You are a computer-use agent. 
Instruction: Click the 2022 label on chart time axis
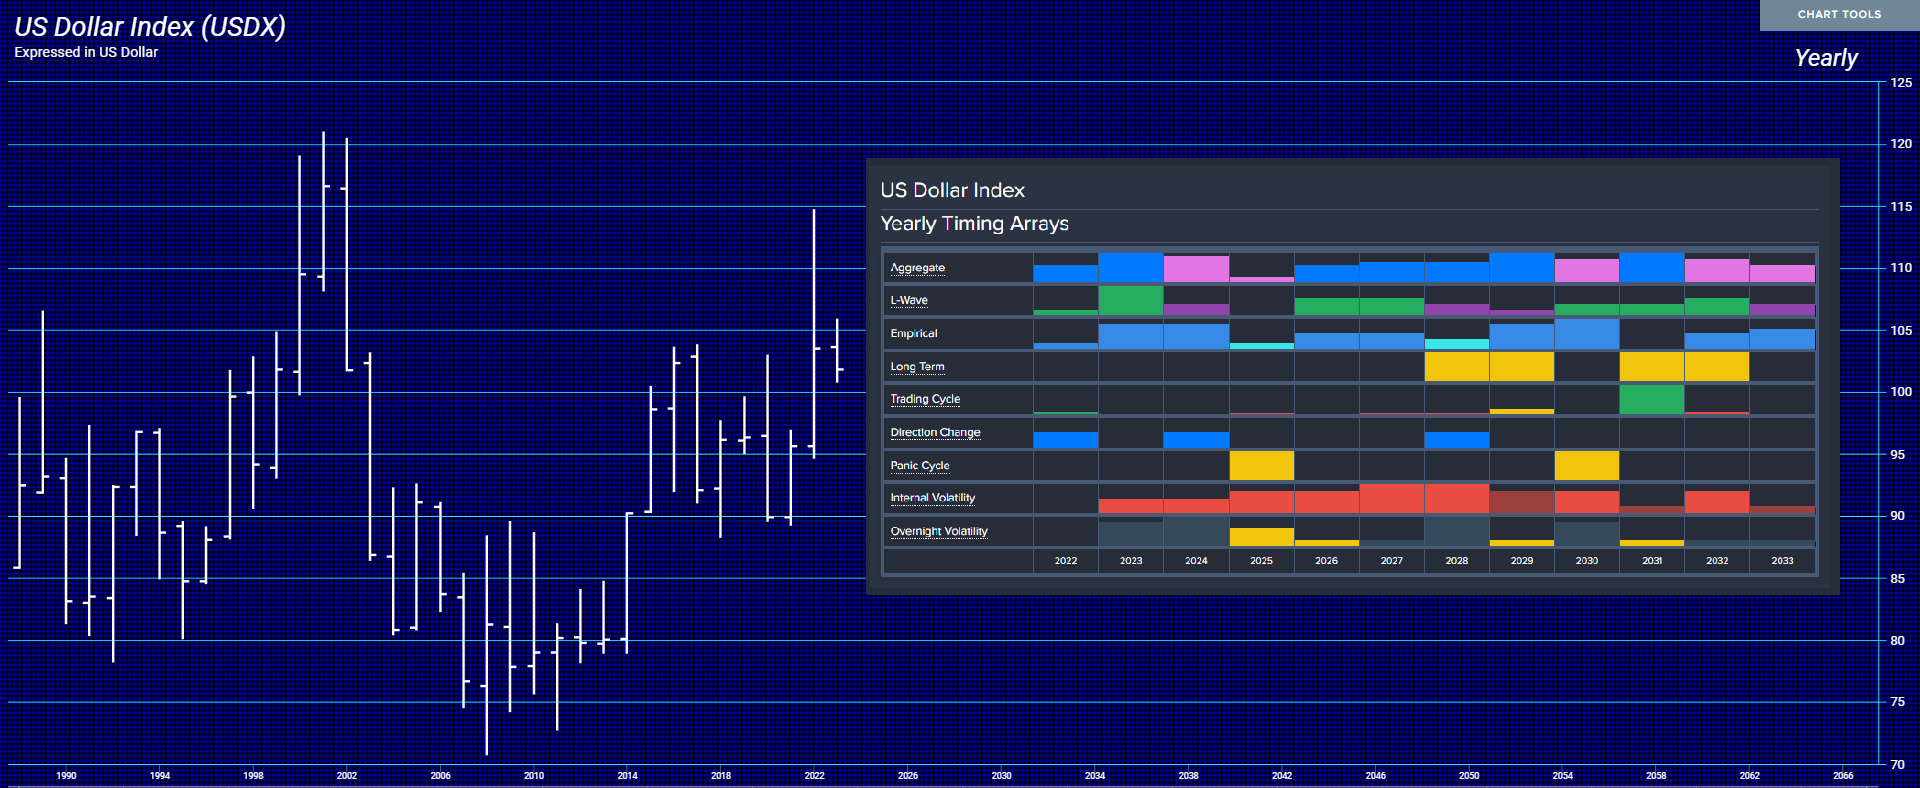tap(814, 775)
